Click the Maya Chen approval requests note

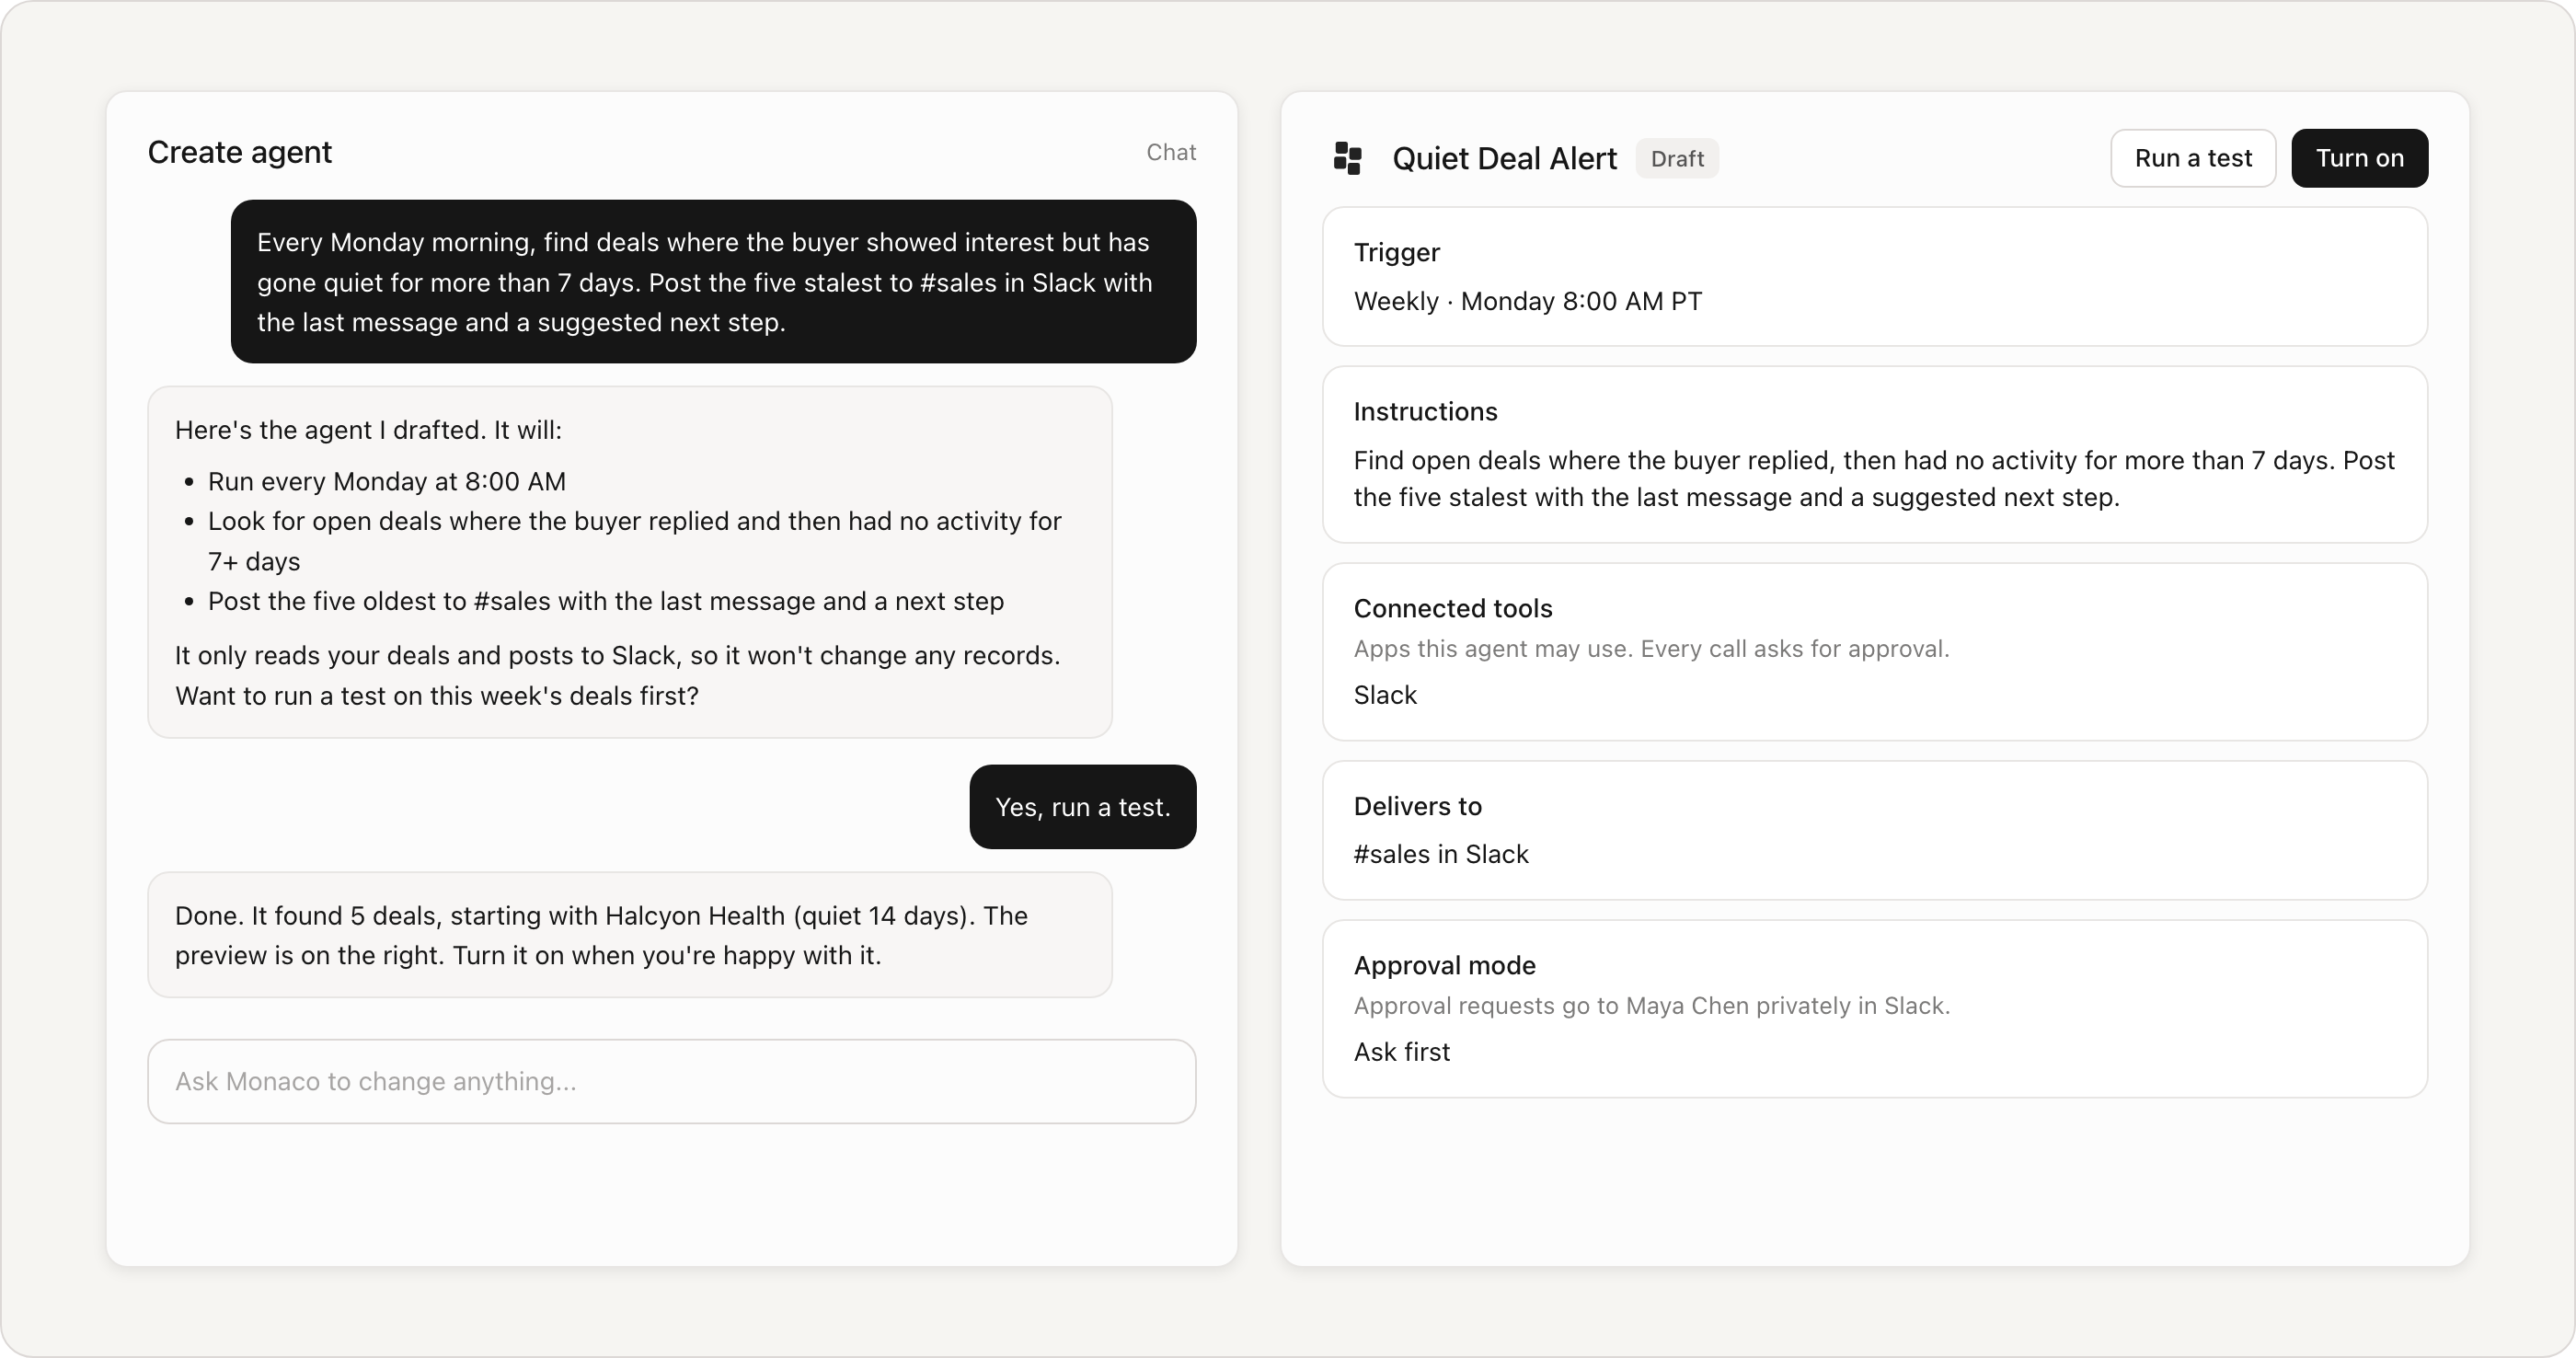tap(1652, 1006)
